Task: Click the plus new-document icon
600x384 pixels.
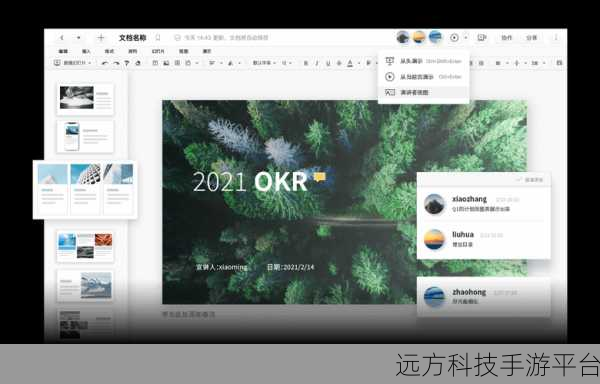Action: click(101, 37)
